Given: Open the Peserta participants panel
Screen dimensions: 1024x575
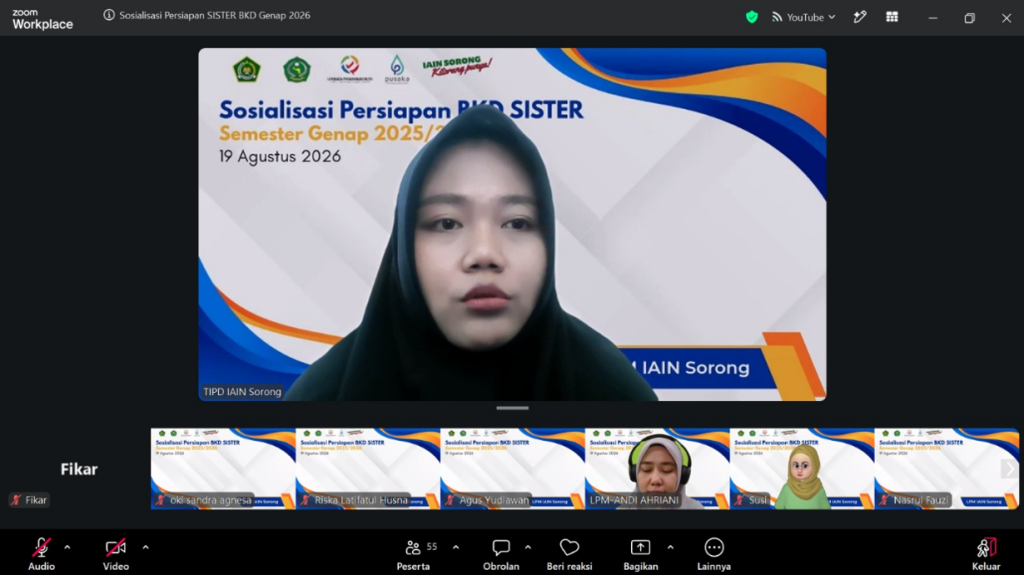Looking at the screenshot, I should pos(413,553).
